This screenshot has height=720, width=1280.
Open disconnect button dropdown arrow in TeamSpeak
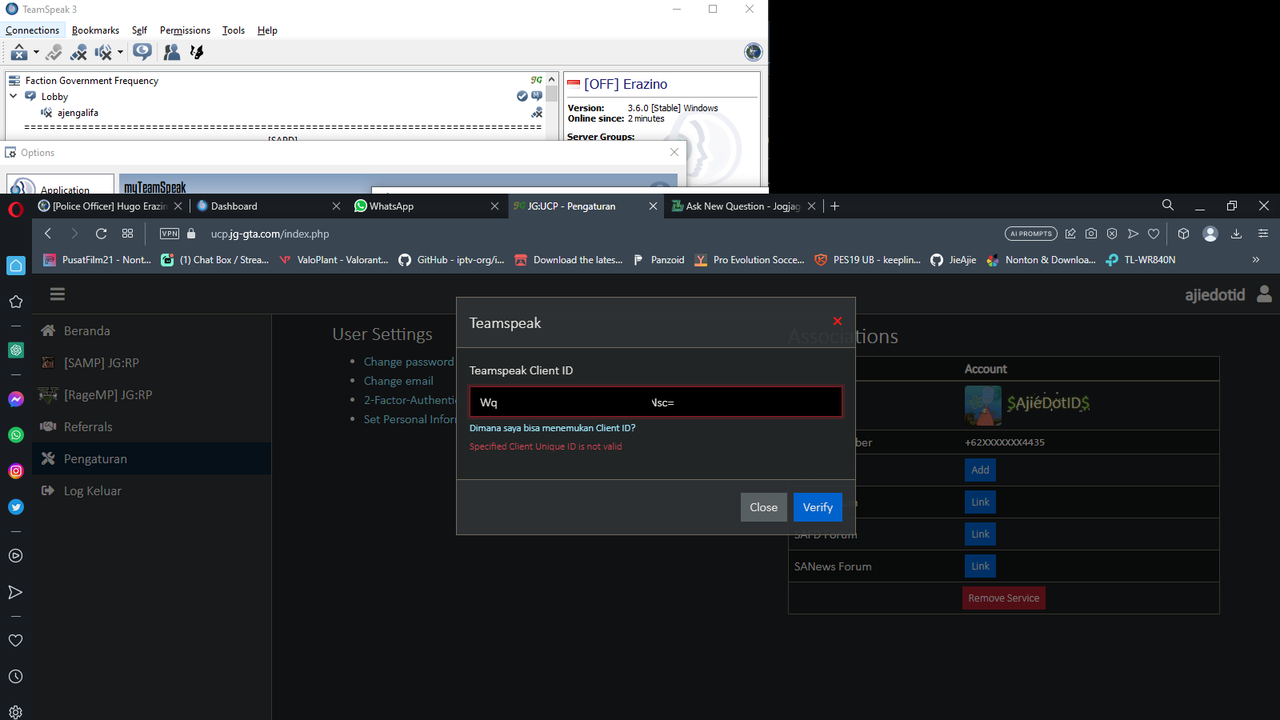pyautogui.click(x=36, y=52)
